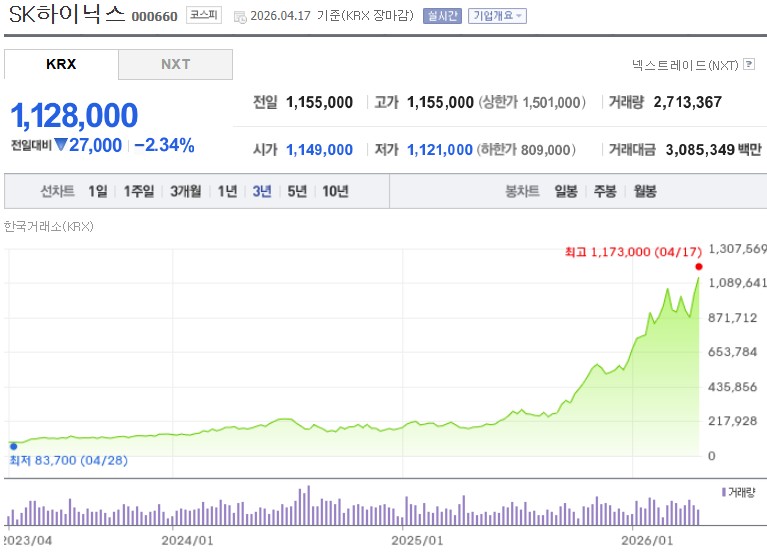The height and width of the screenshot is (558, 767).
Task: Select the 3년 line chart period
Action: pos(262,191)
